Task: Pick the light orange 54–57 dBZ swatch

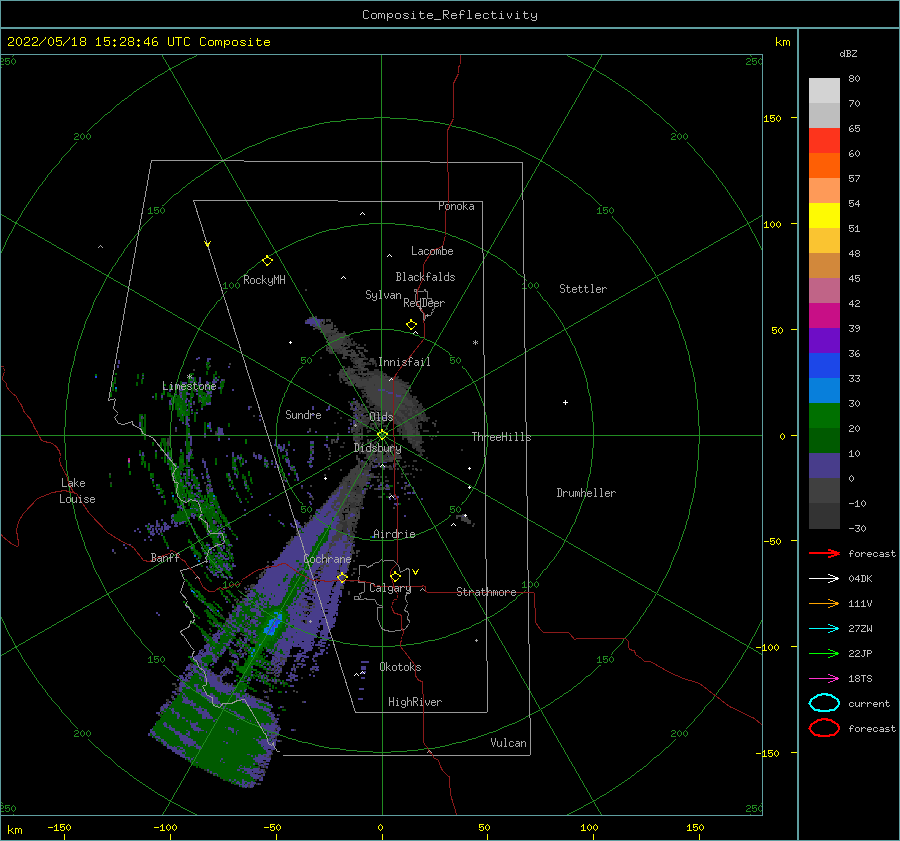Action: 824,191
